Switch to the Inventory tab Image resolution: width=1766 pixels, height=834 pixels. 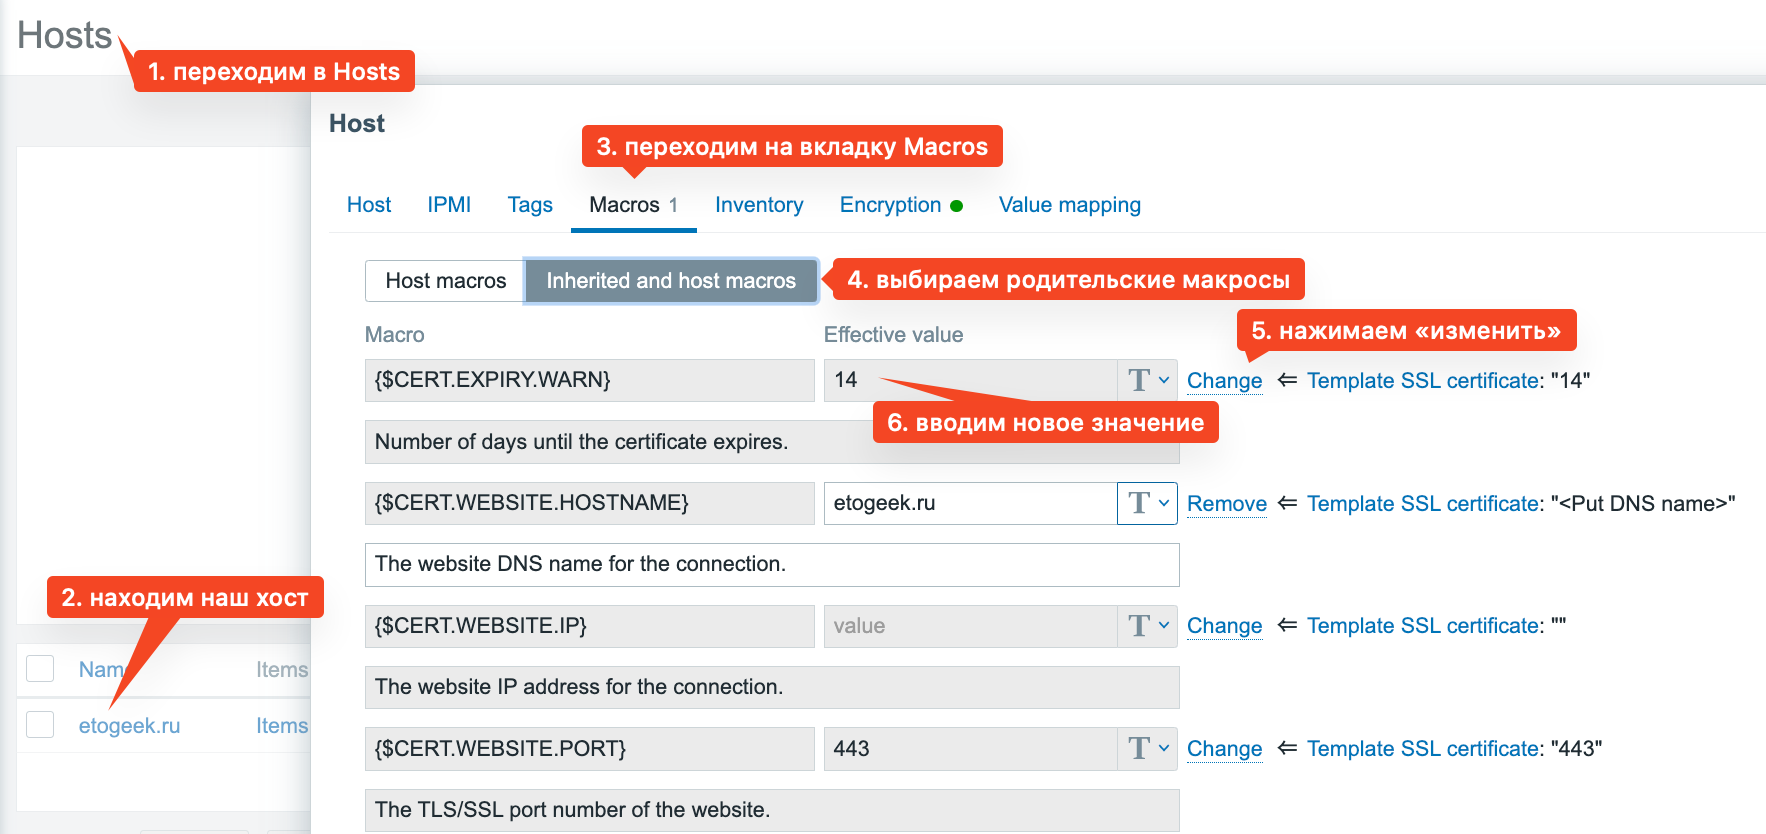[758, 205]
